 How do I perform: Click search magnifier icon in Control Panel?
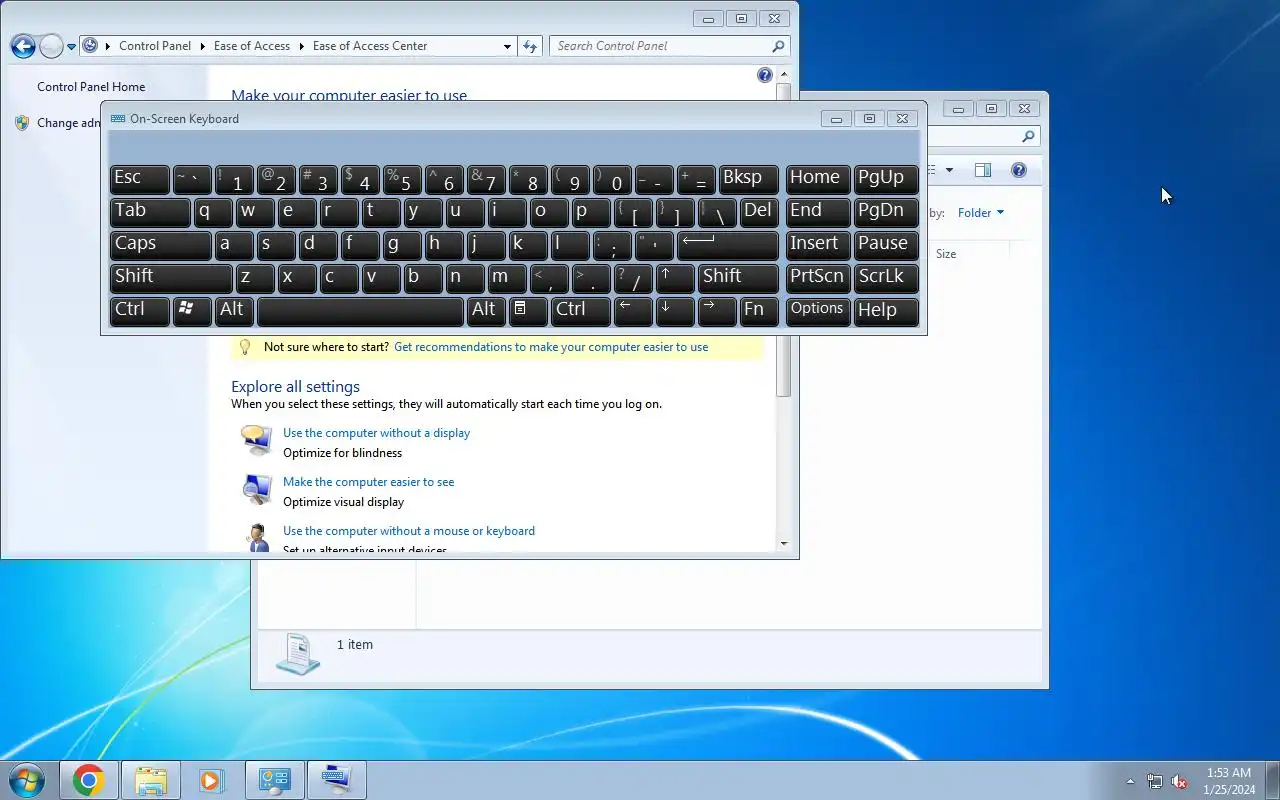coord(778,46)
